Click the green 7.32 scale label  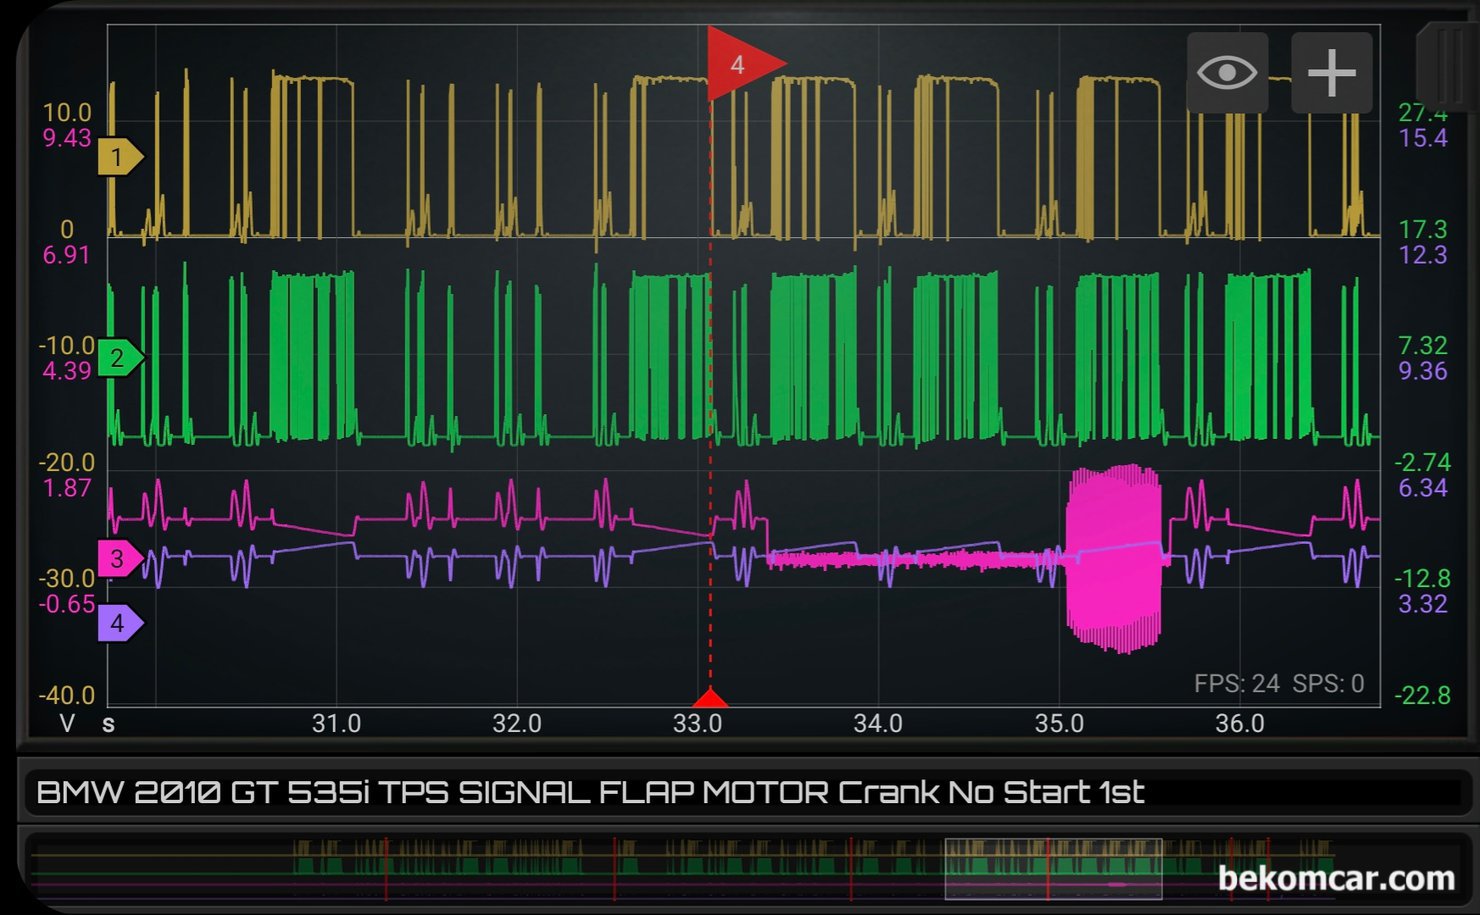click(x=1423, y=346)
